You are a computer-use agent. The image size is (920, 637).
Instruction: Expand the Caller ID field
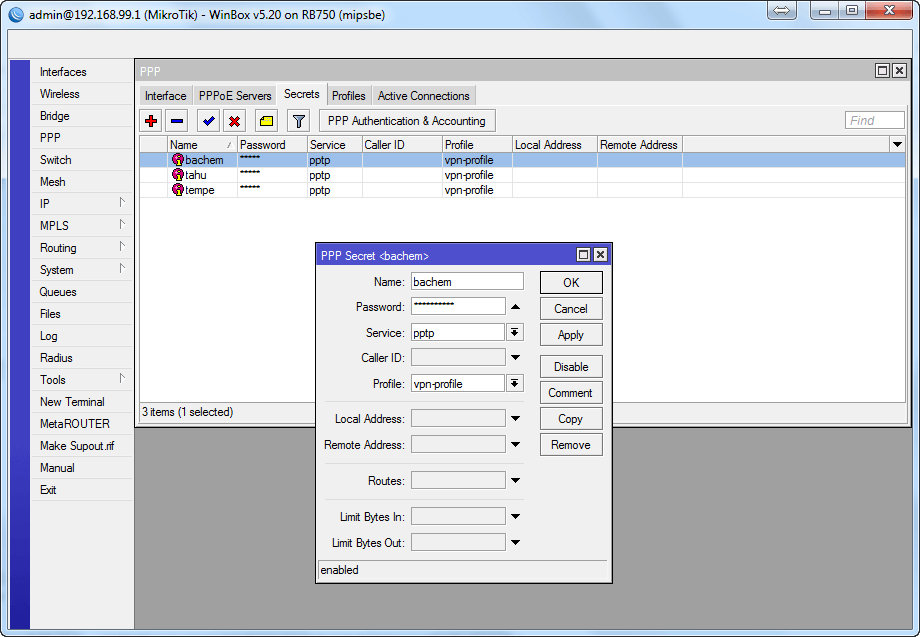515,357
